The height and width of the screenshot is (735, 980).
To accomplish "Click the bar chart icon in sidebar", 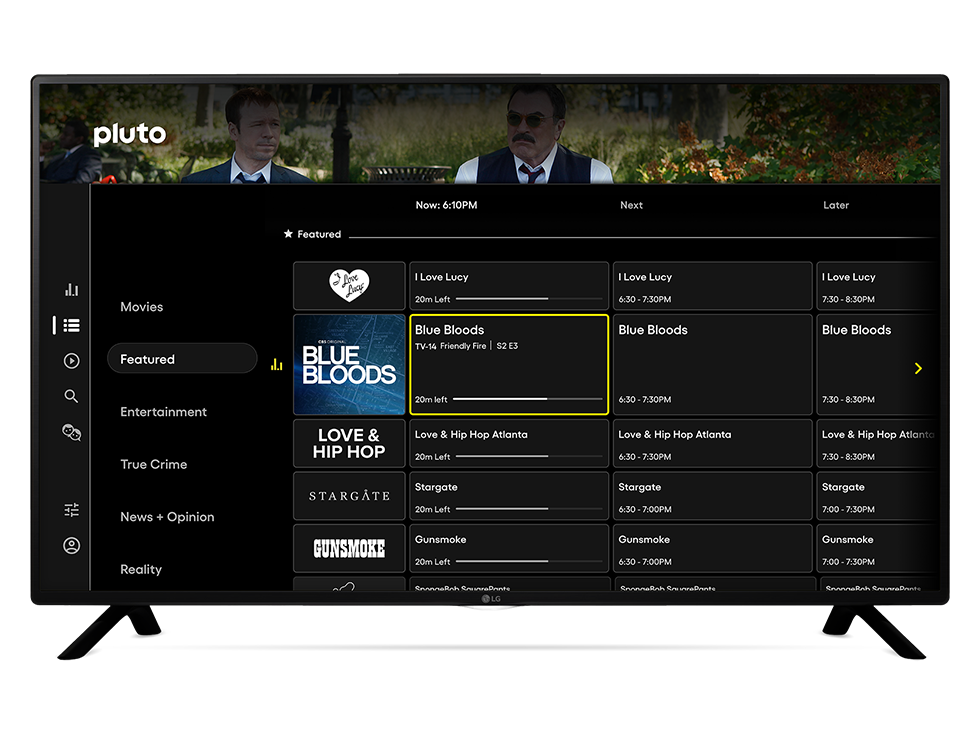I will pos(71,290).
